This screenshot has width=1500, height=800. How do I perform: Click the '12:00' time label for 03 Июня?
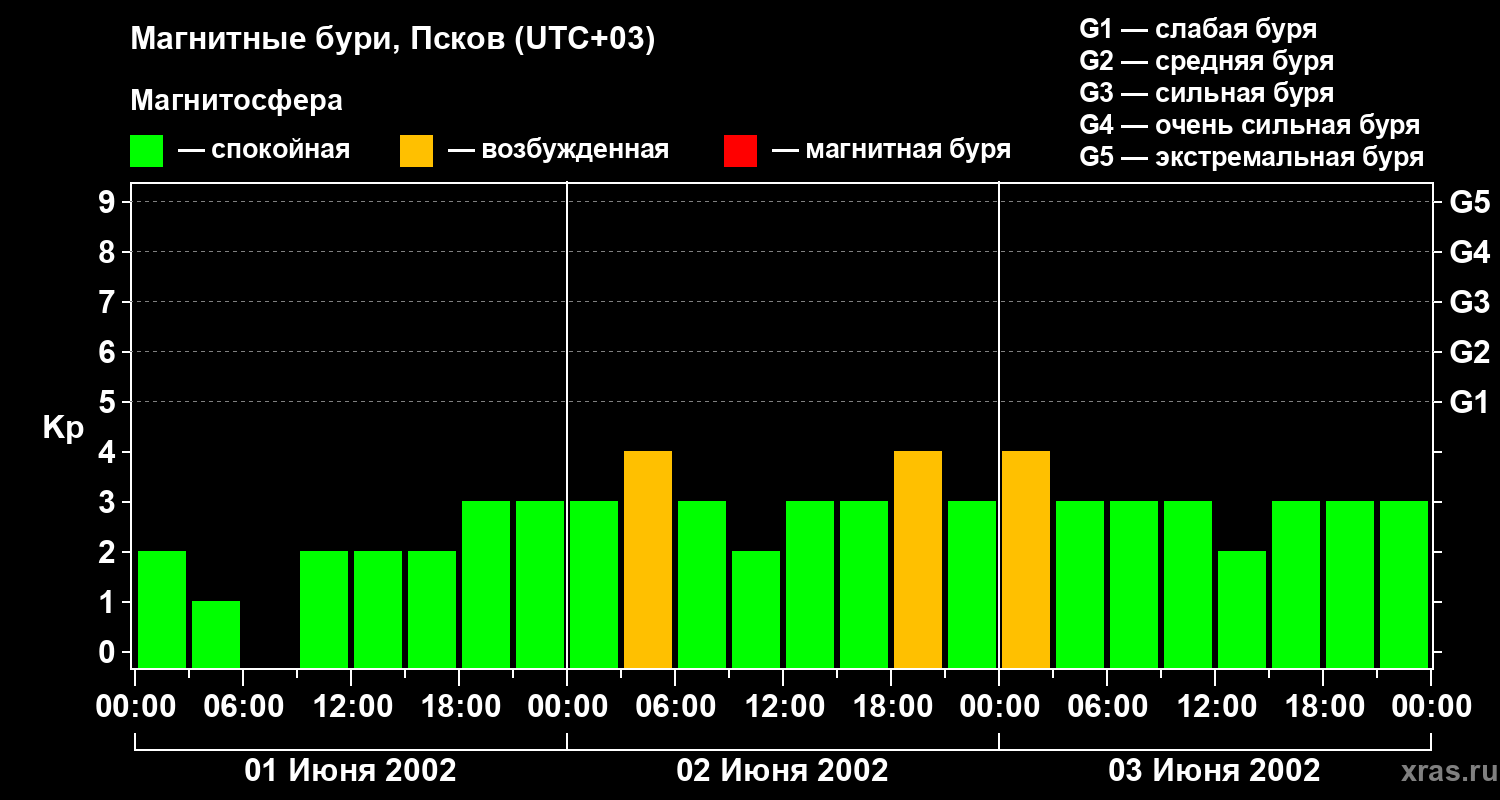coord(1215,707)
